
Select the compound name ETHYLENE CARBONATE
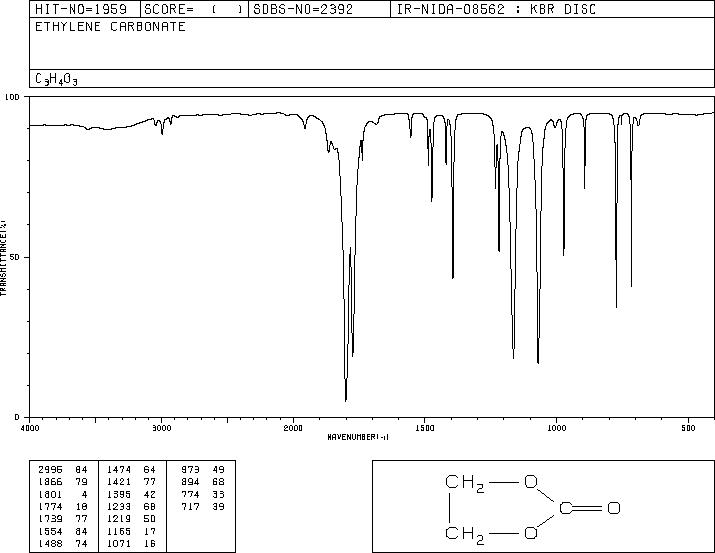(x=110, y=26)
